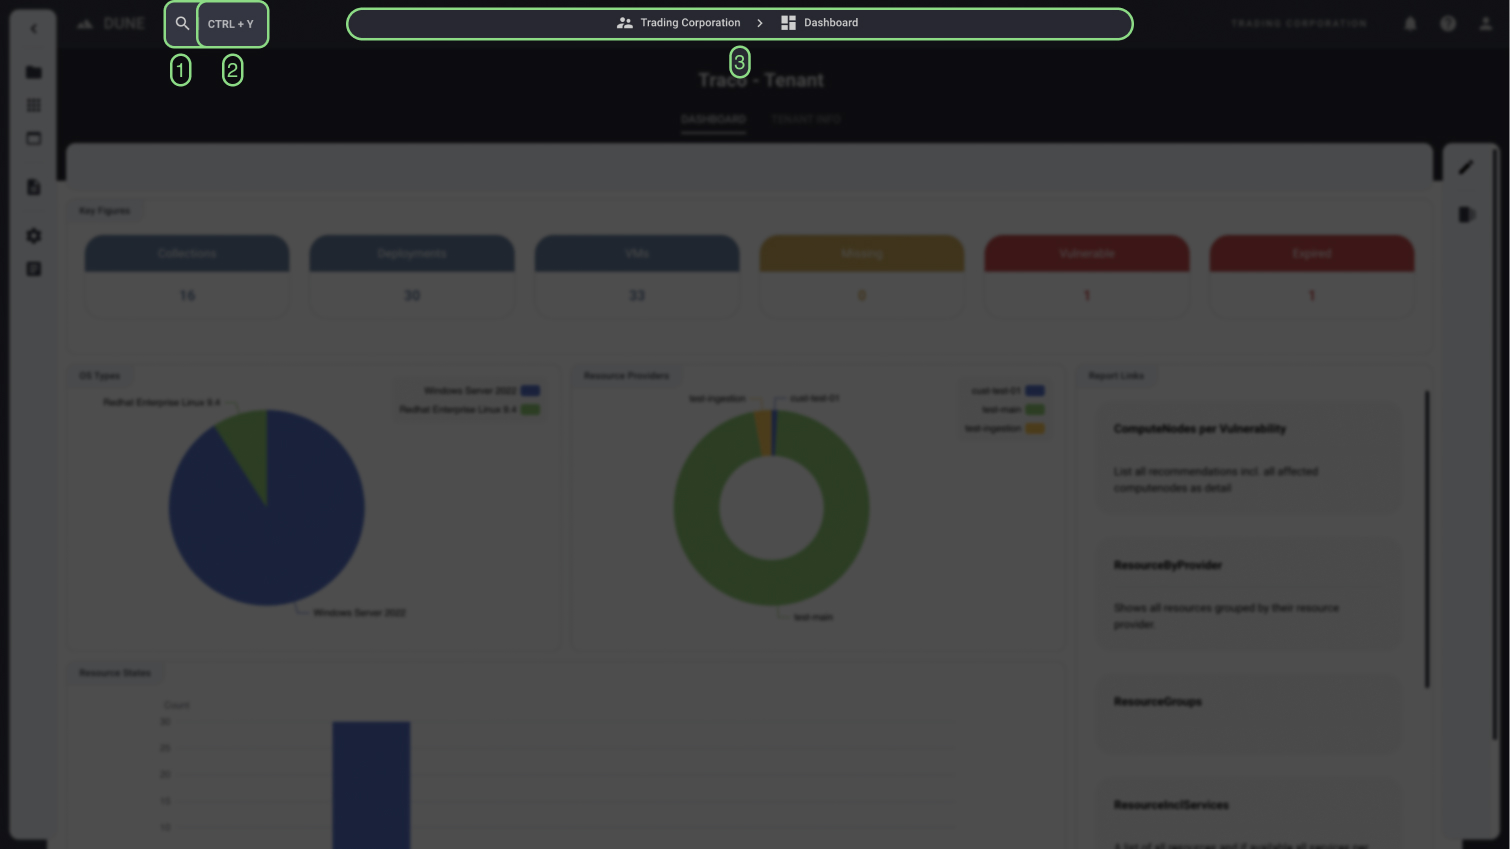This screenshot has height=849, width=1510.
Task: Open the document icon in the sidebar
Action: coord(33,187)
